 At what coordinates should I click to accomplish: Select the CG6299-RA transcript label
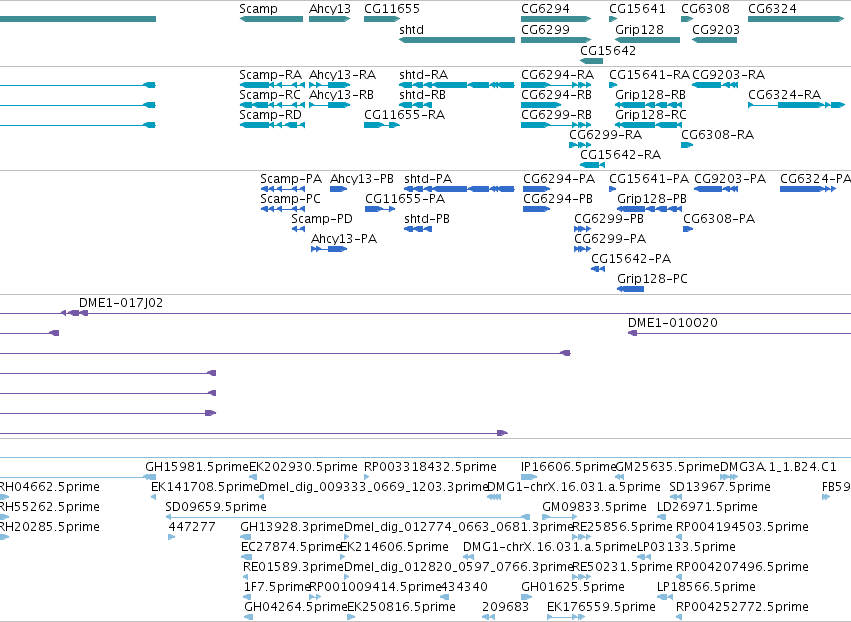pyautogui.click(x=605, y=135)
